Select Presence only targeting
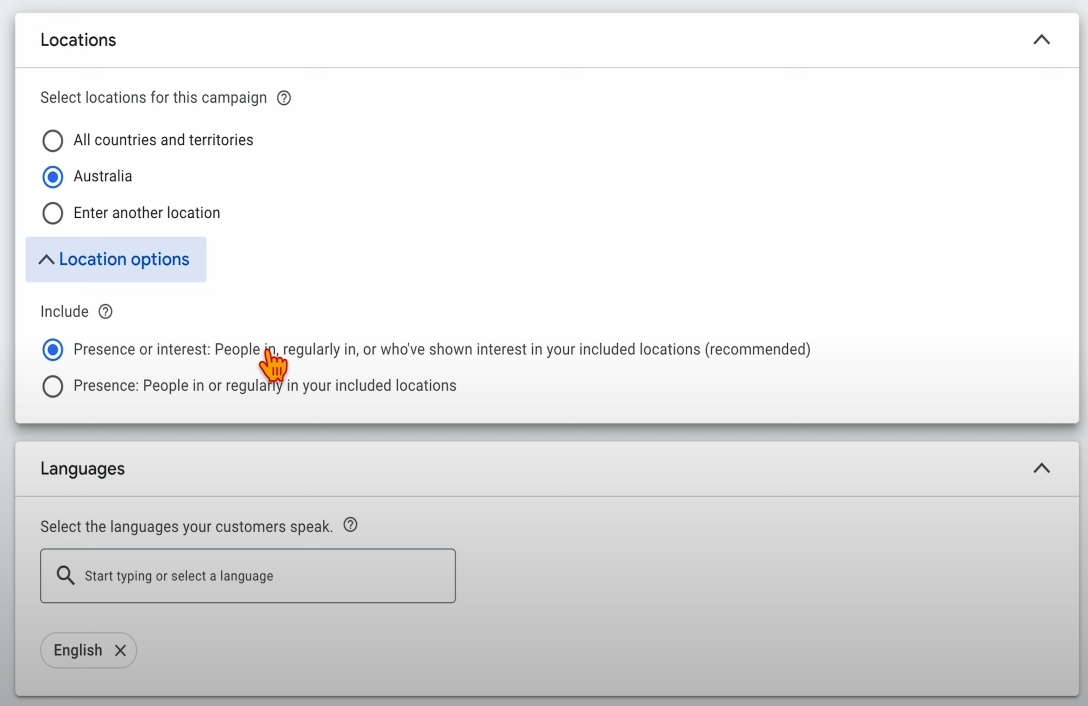This screenshot has width=1088, height=706. tap(52, 385)
